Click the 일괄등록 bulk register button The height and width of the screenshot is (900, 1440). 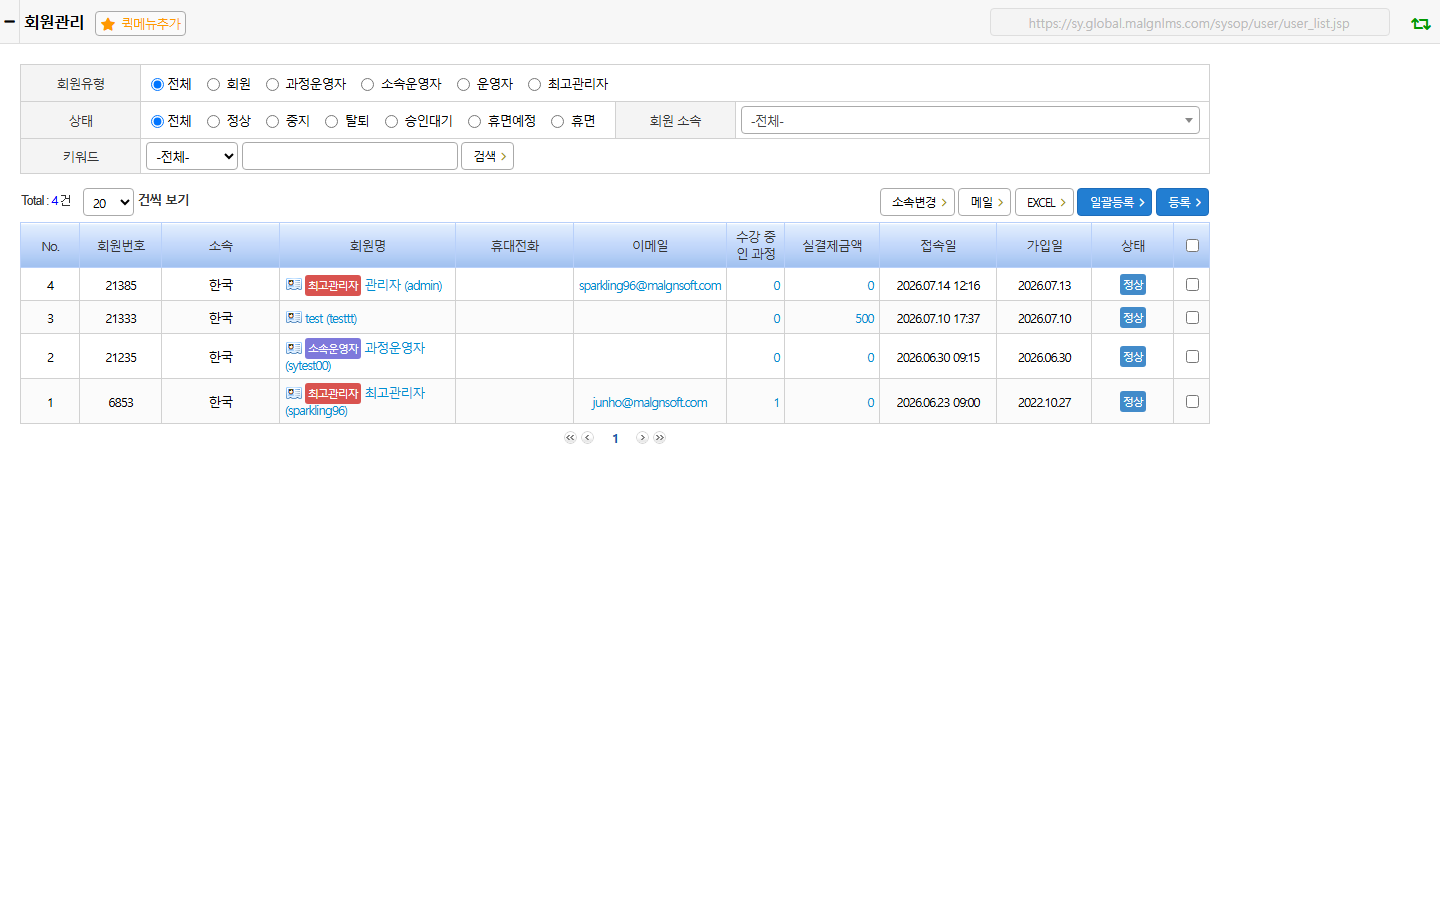pos(1114,202)
